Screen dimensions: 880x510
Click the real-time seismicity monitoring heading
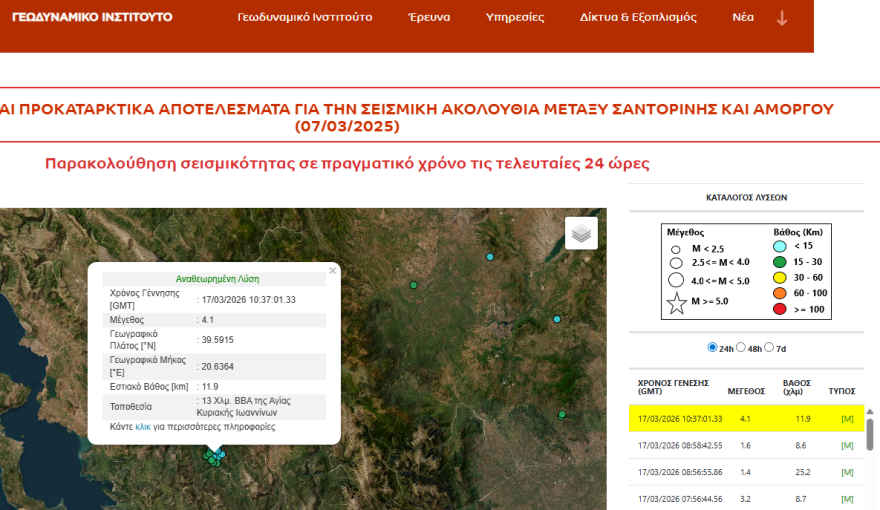(347, 163)
